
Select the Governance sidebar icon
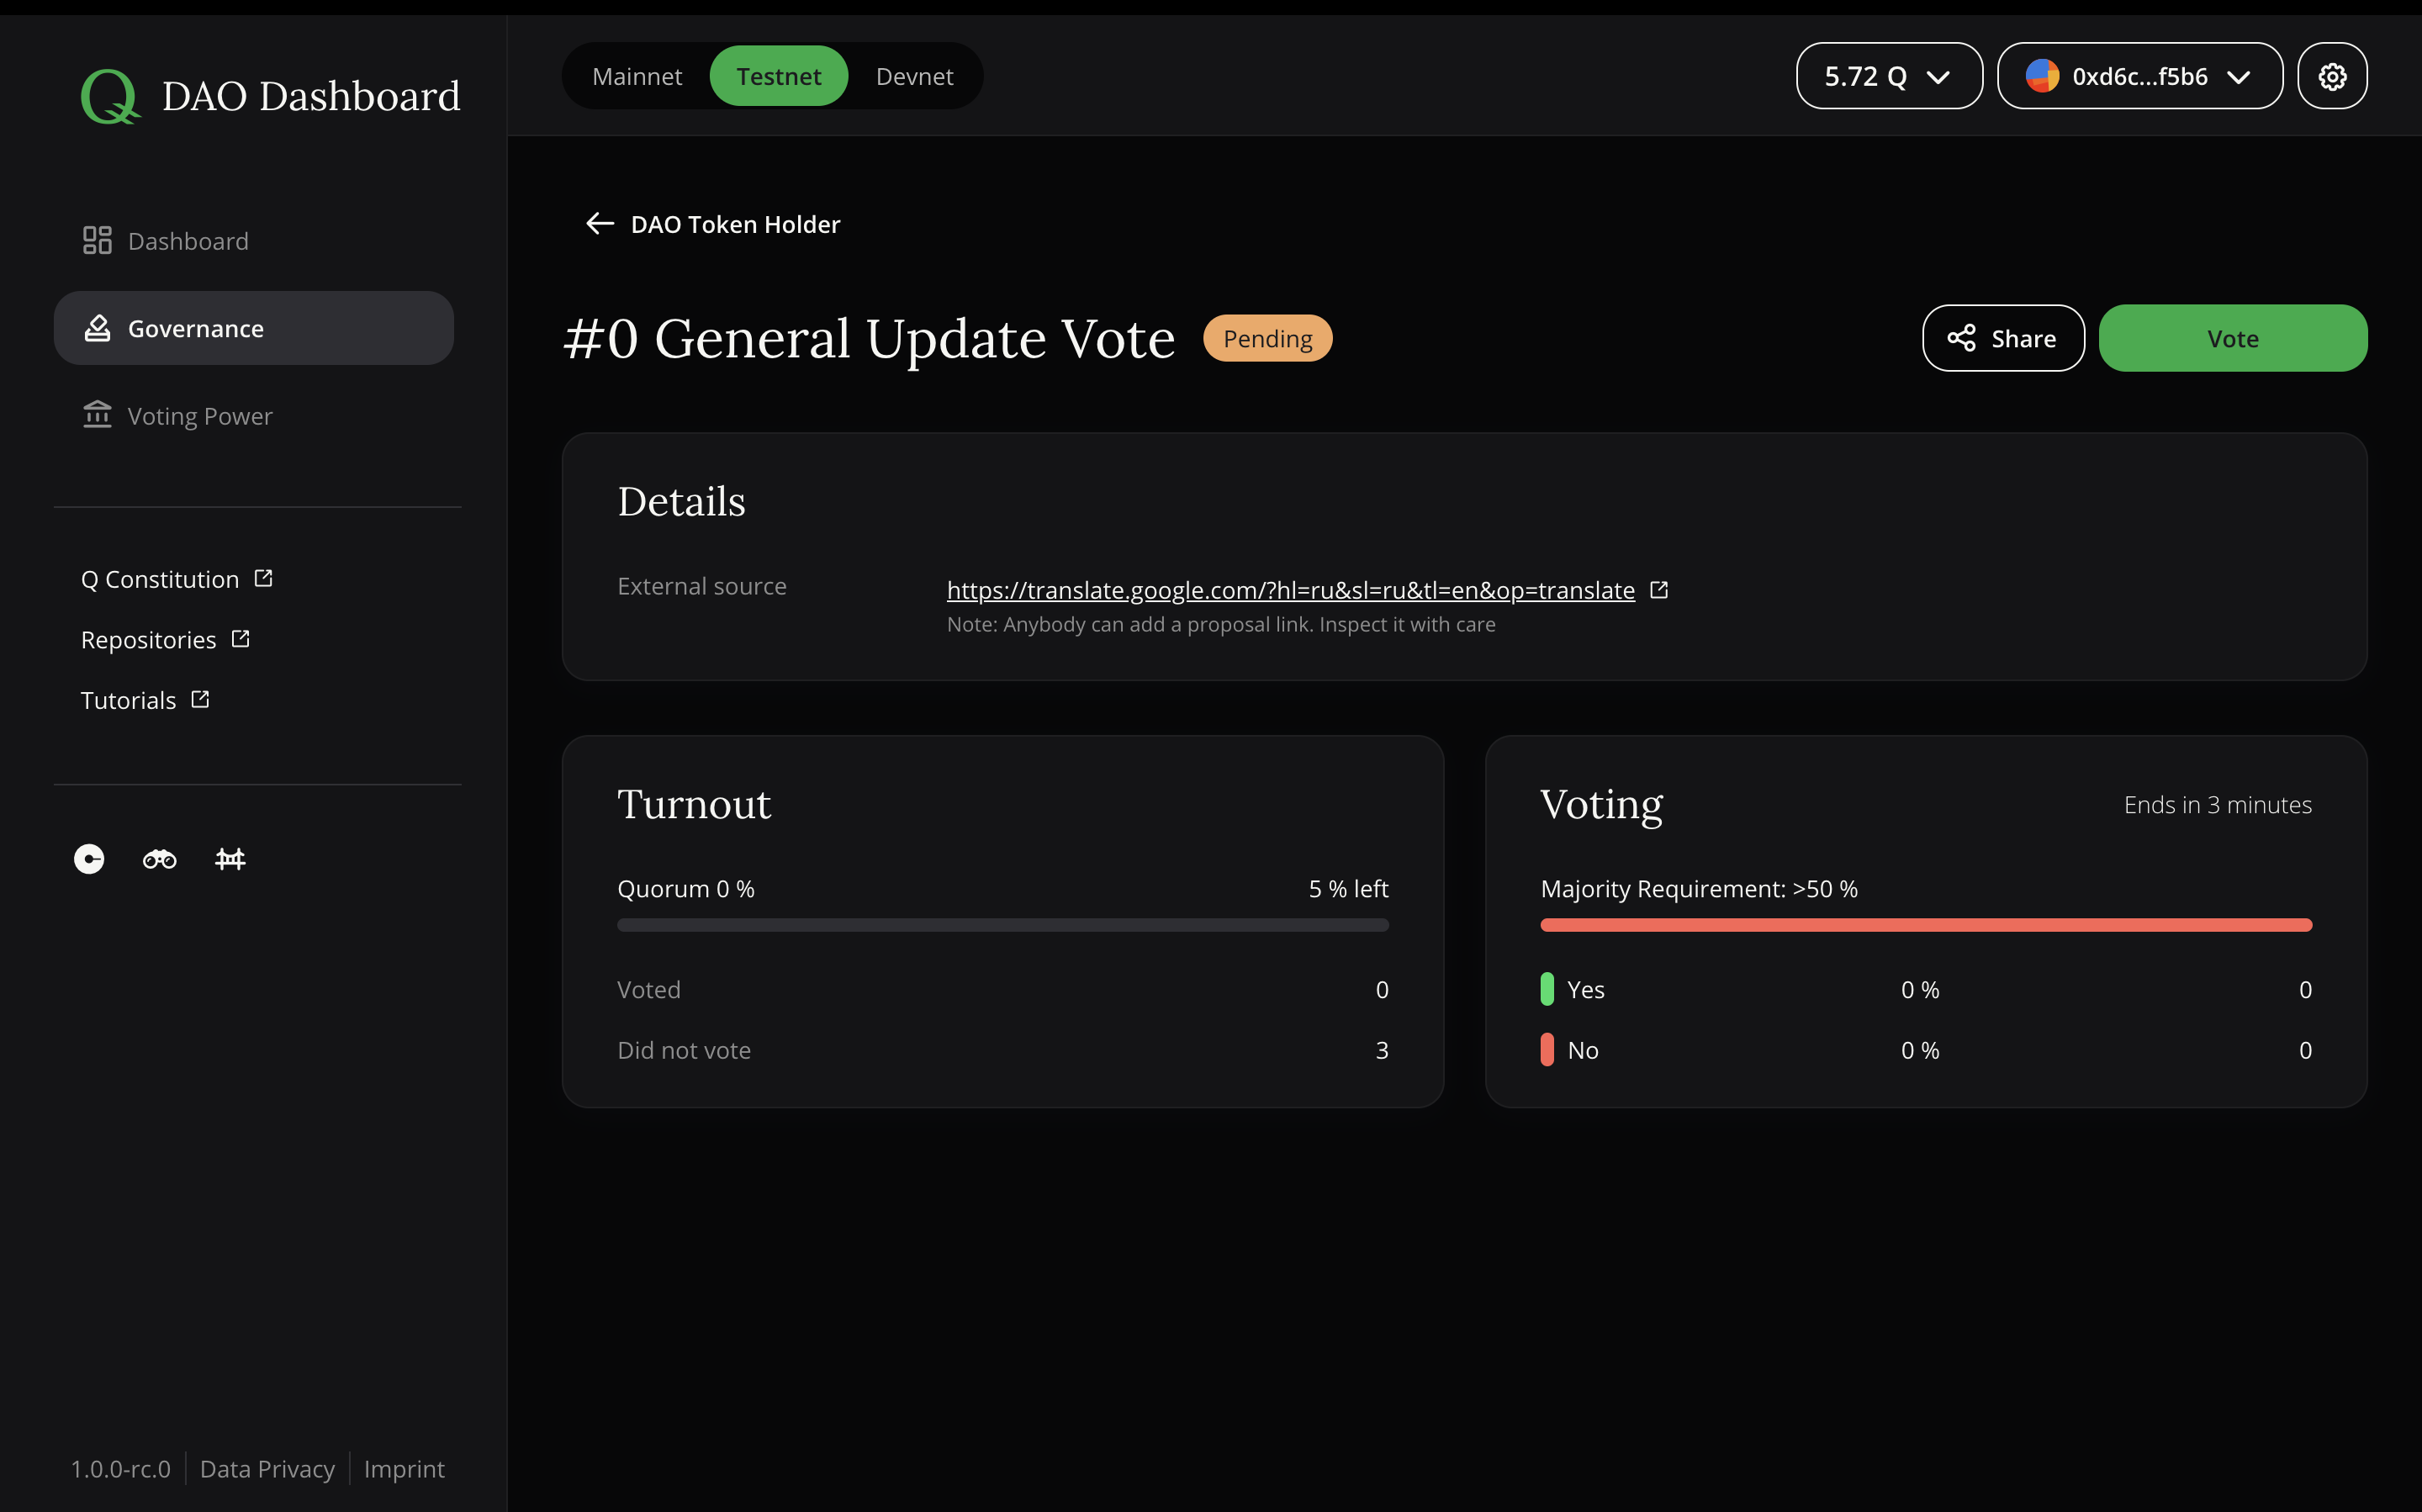pyautogui.click(x=98, y=327)
